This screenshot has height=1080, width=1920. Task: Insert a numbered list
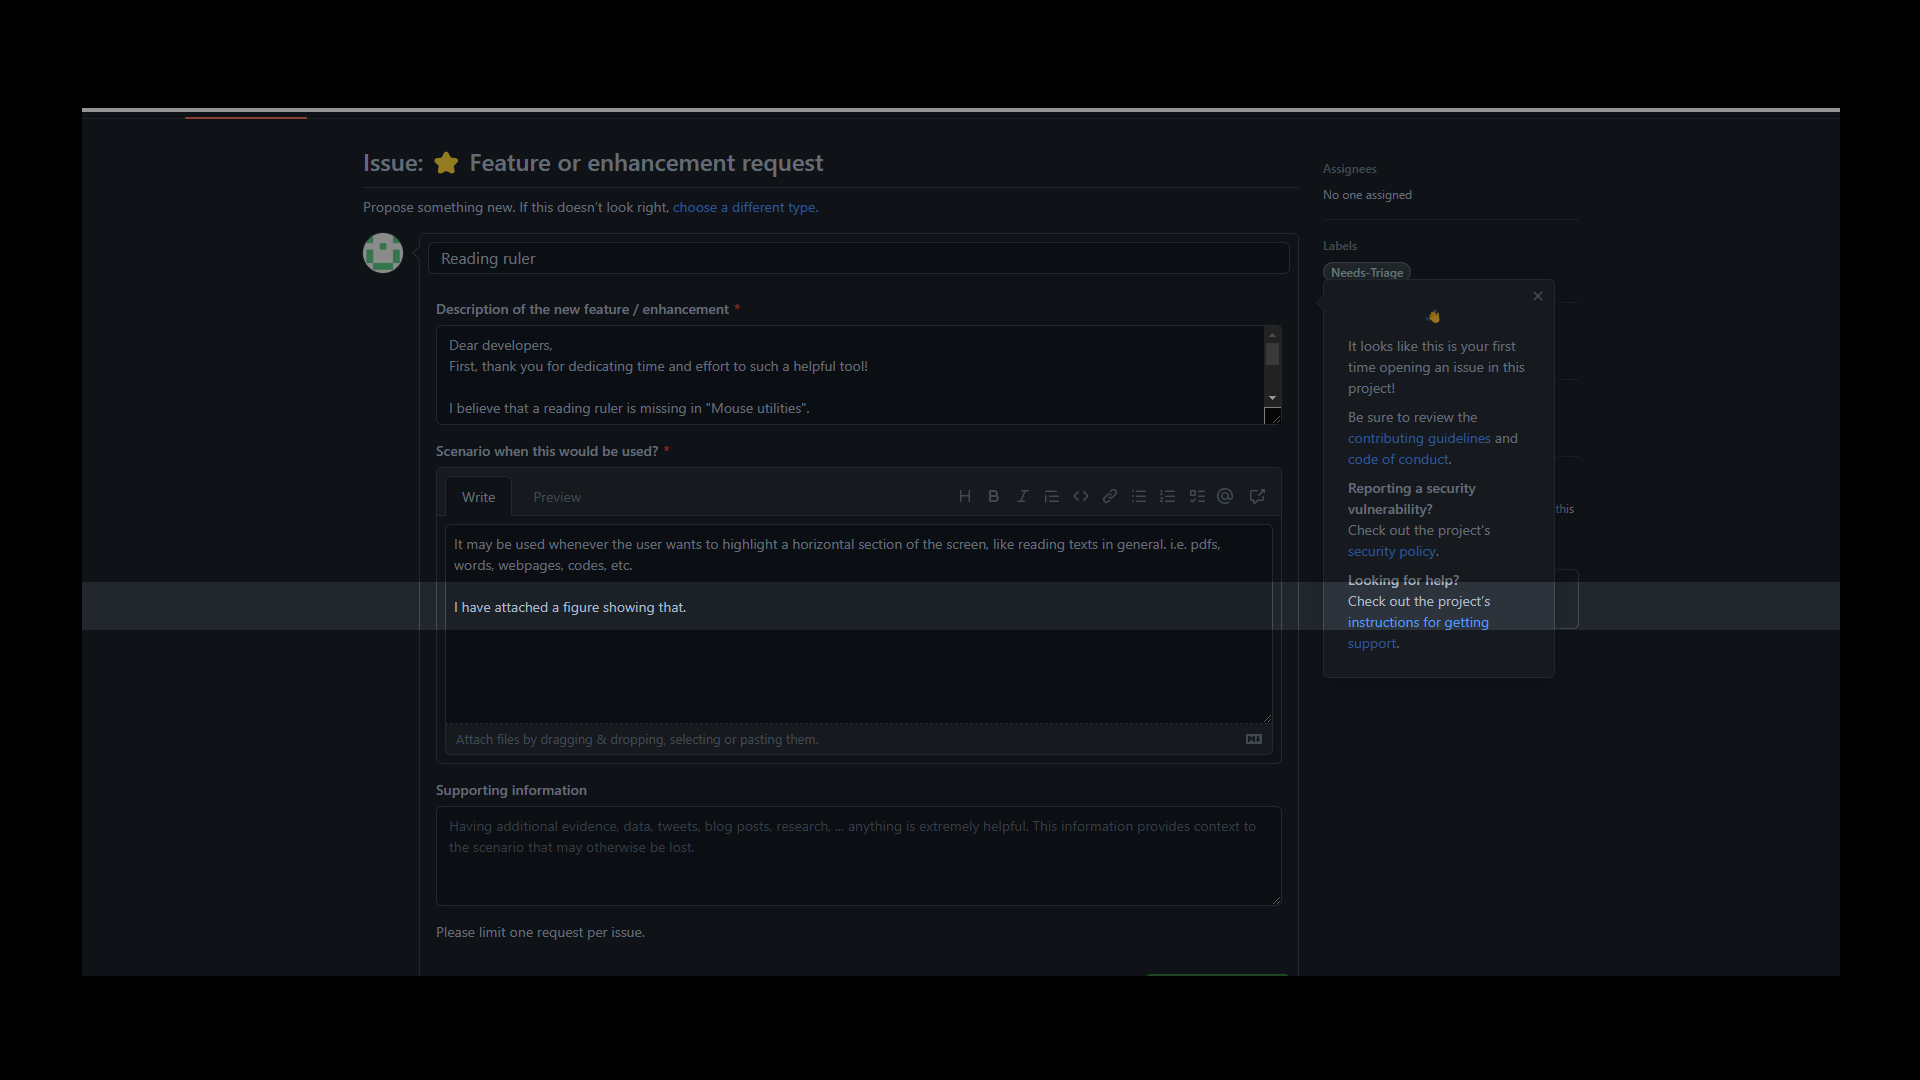click(x=1167, y=496)
